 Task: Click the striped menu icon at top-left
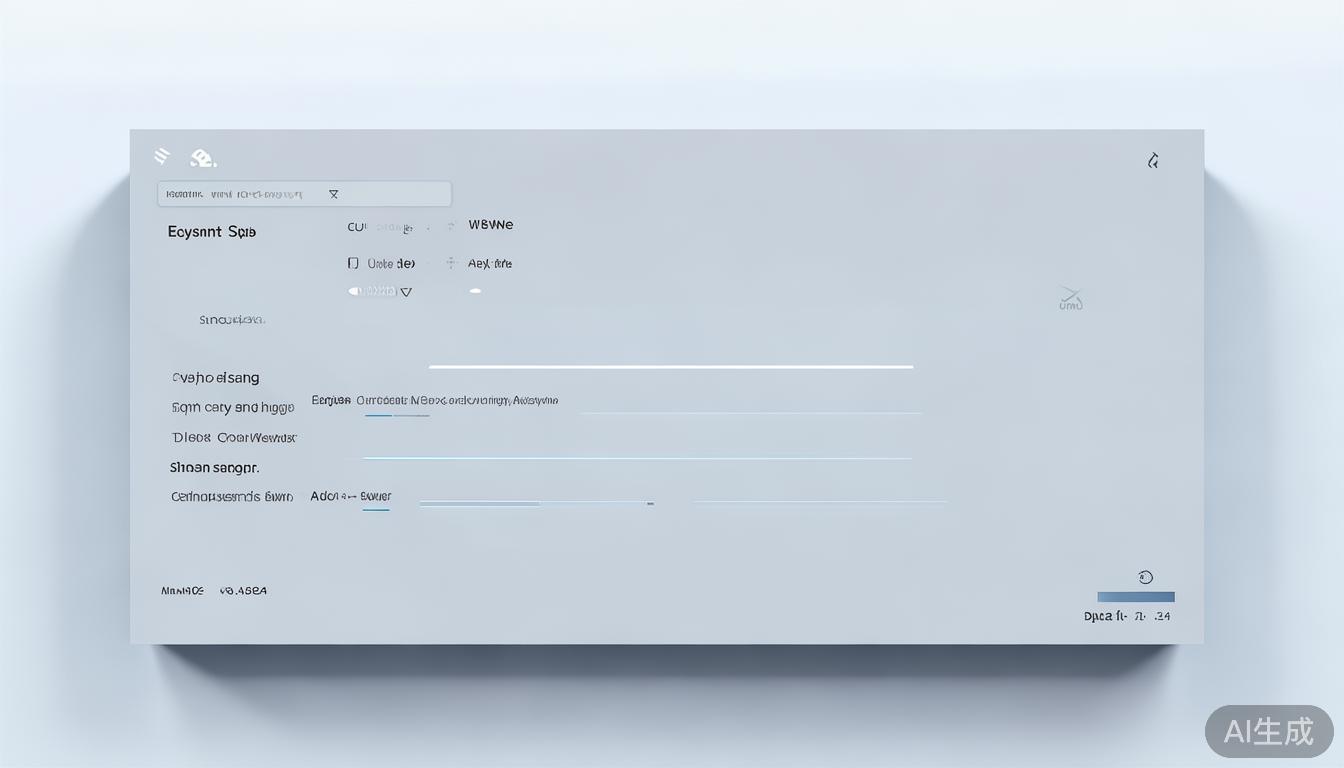pos(162,156)
